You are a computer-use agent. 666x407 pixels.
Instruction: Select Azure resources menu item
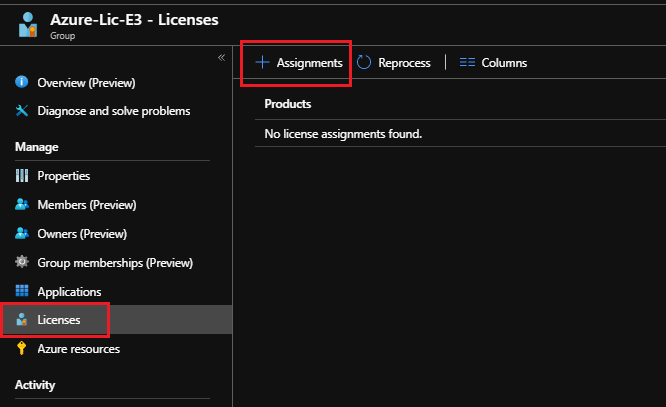(x=78, y=349)
